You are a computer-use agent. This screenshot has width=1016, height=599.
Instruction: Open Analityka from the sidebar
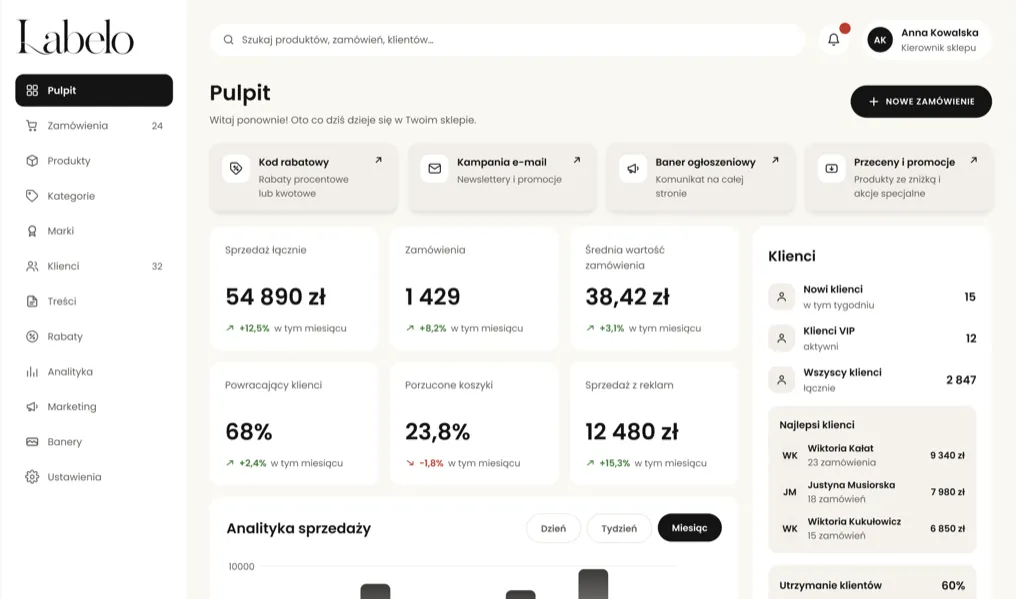tap(94, 371)
